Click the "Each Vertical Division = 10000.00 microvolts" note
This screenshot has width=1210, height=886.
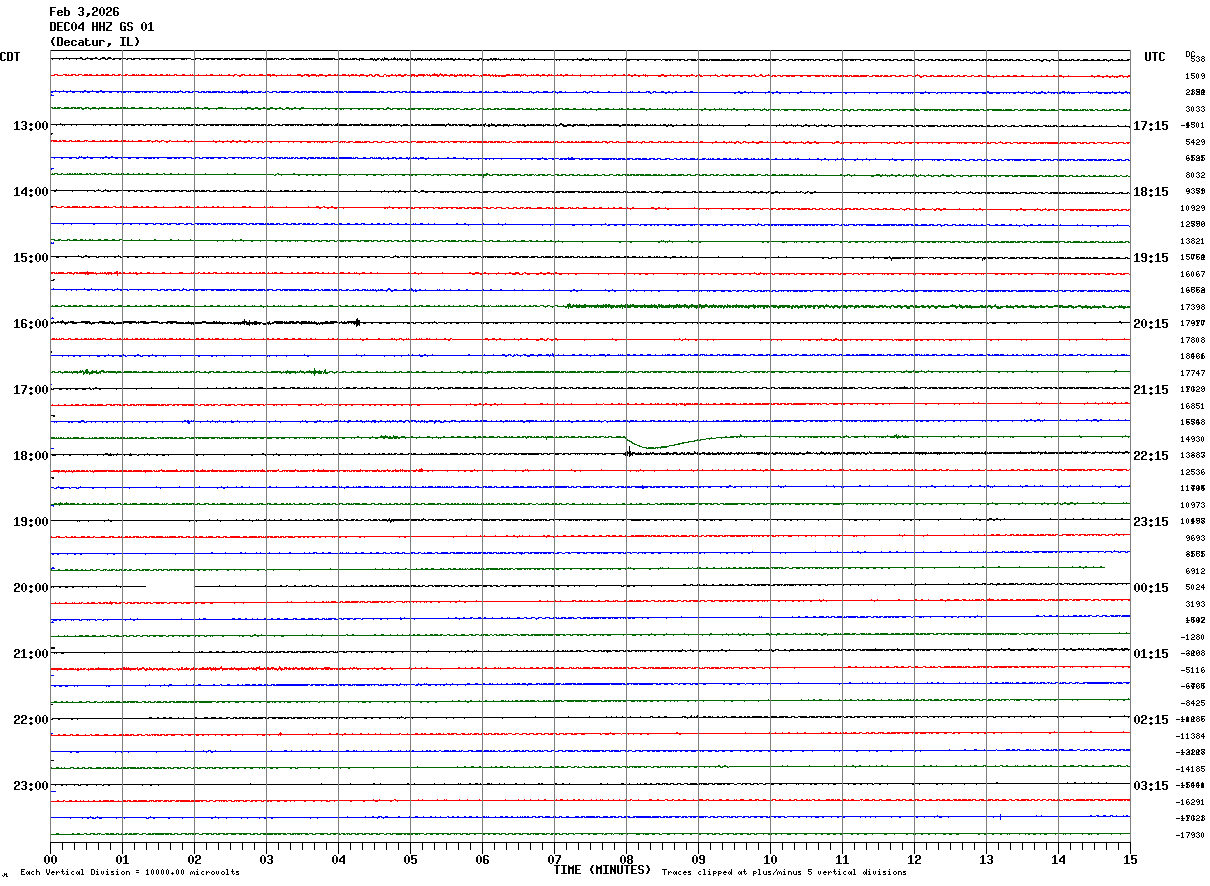click(x=130, y=873)
